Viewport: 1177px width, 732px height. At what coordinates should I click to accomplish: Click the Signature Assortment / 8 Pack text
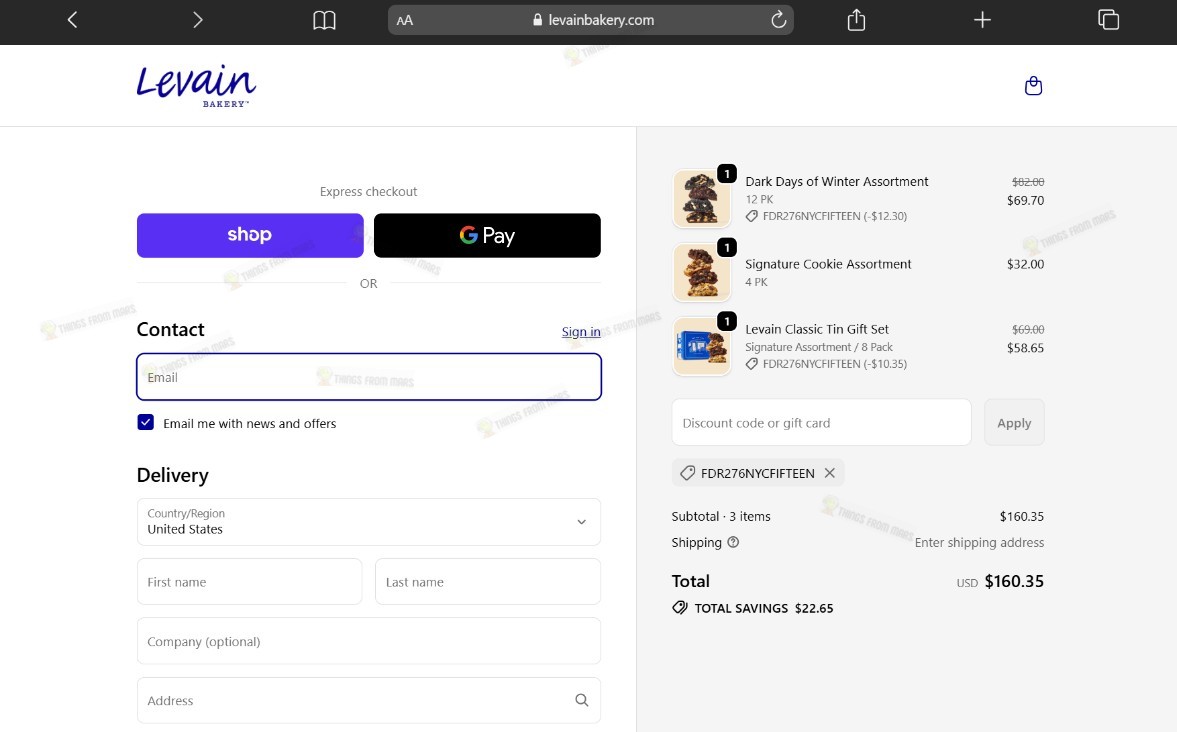coord(819,348)
